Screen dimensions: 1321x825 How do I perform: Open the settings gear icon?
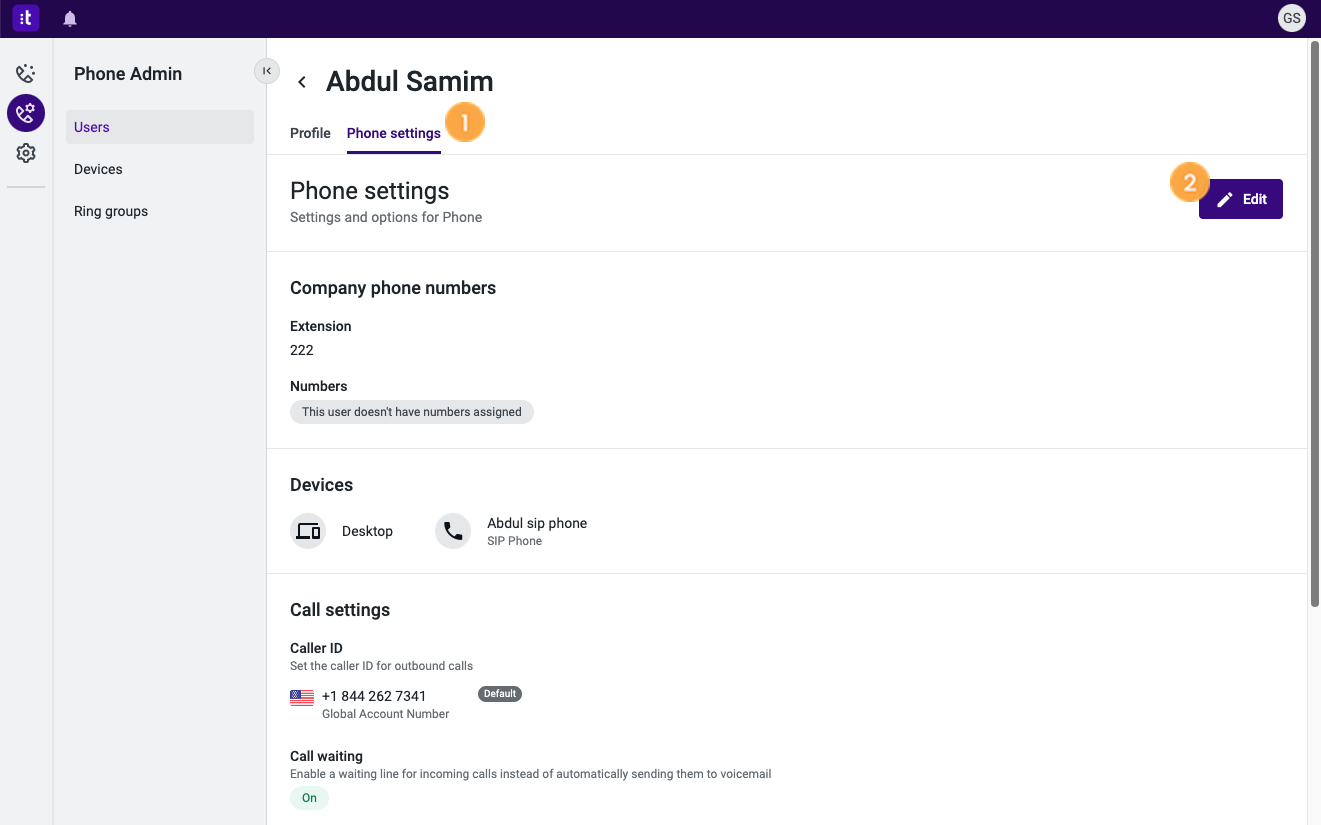point(26,153)
